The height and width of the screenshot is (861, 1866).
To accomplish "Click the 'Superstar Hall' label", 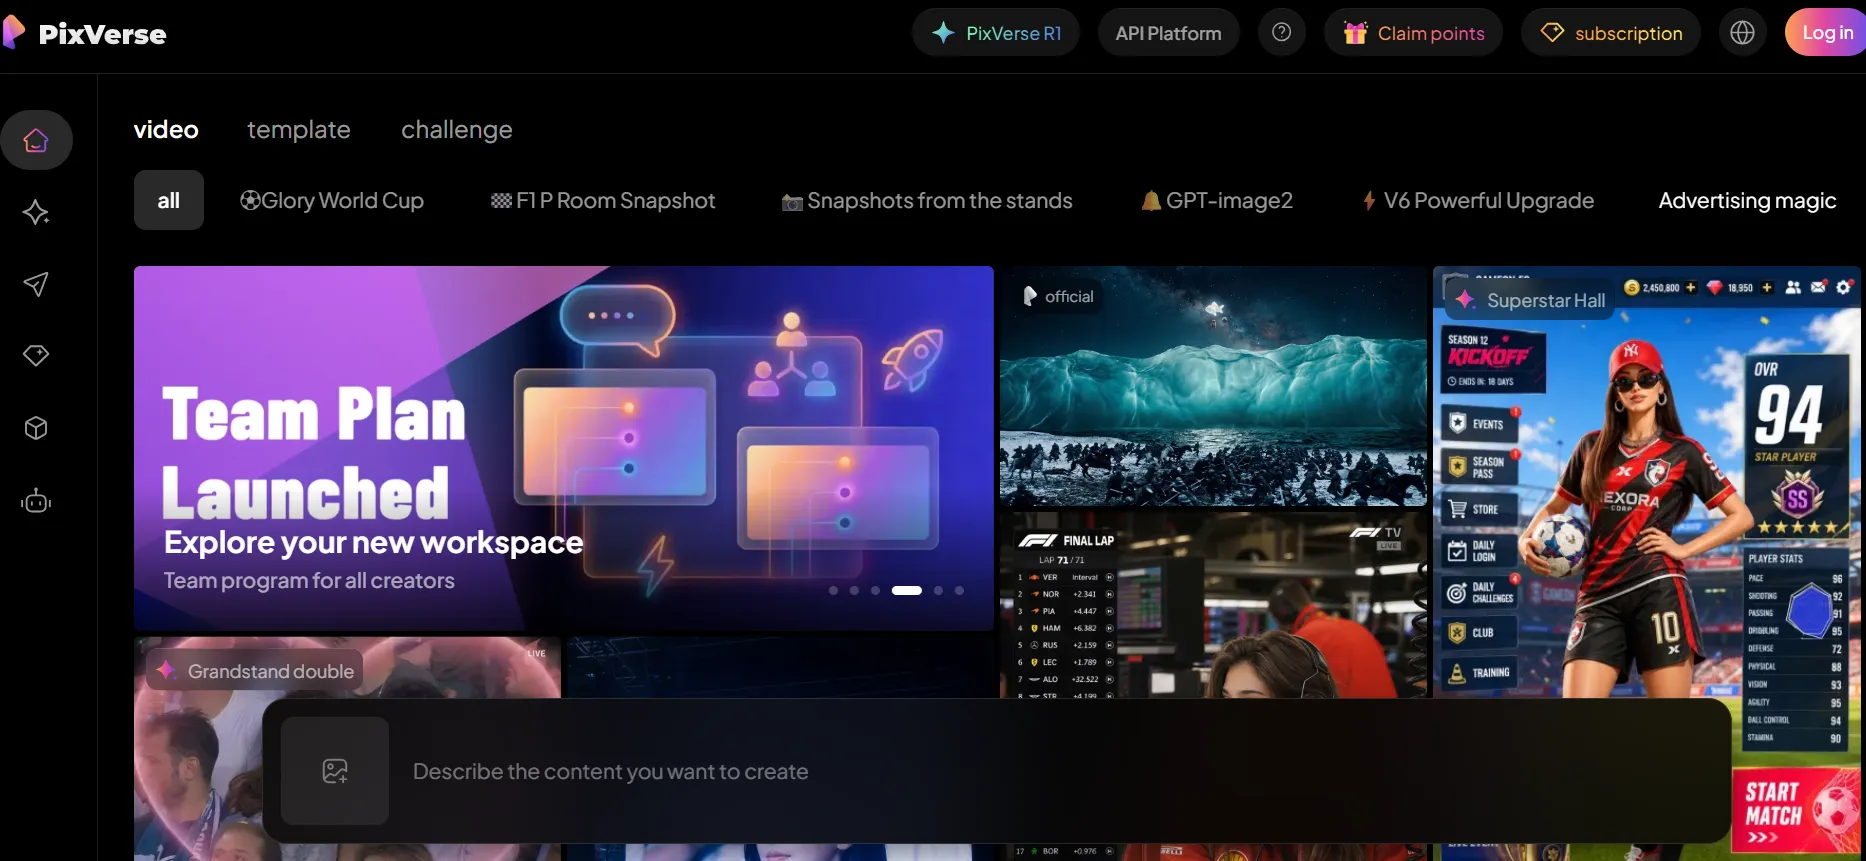I will click(x=1530, y=300).
